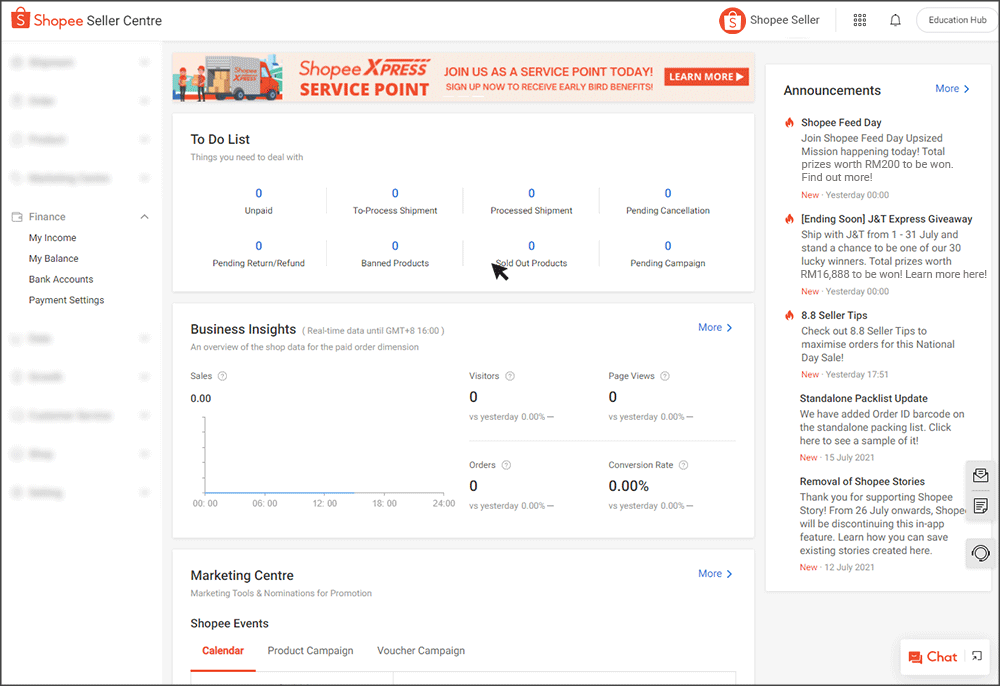Image resolution: width=1000 pixels, height=686 pixels.
Task: Click the Conversion Rate help icon
Action: [x=684, y=465]
